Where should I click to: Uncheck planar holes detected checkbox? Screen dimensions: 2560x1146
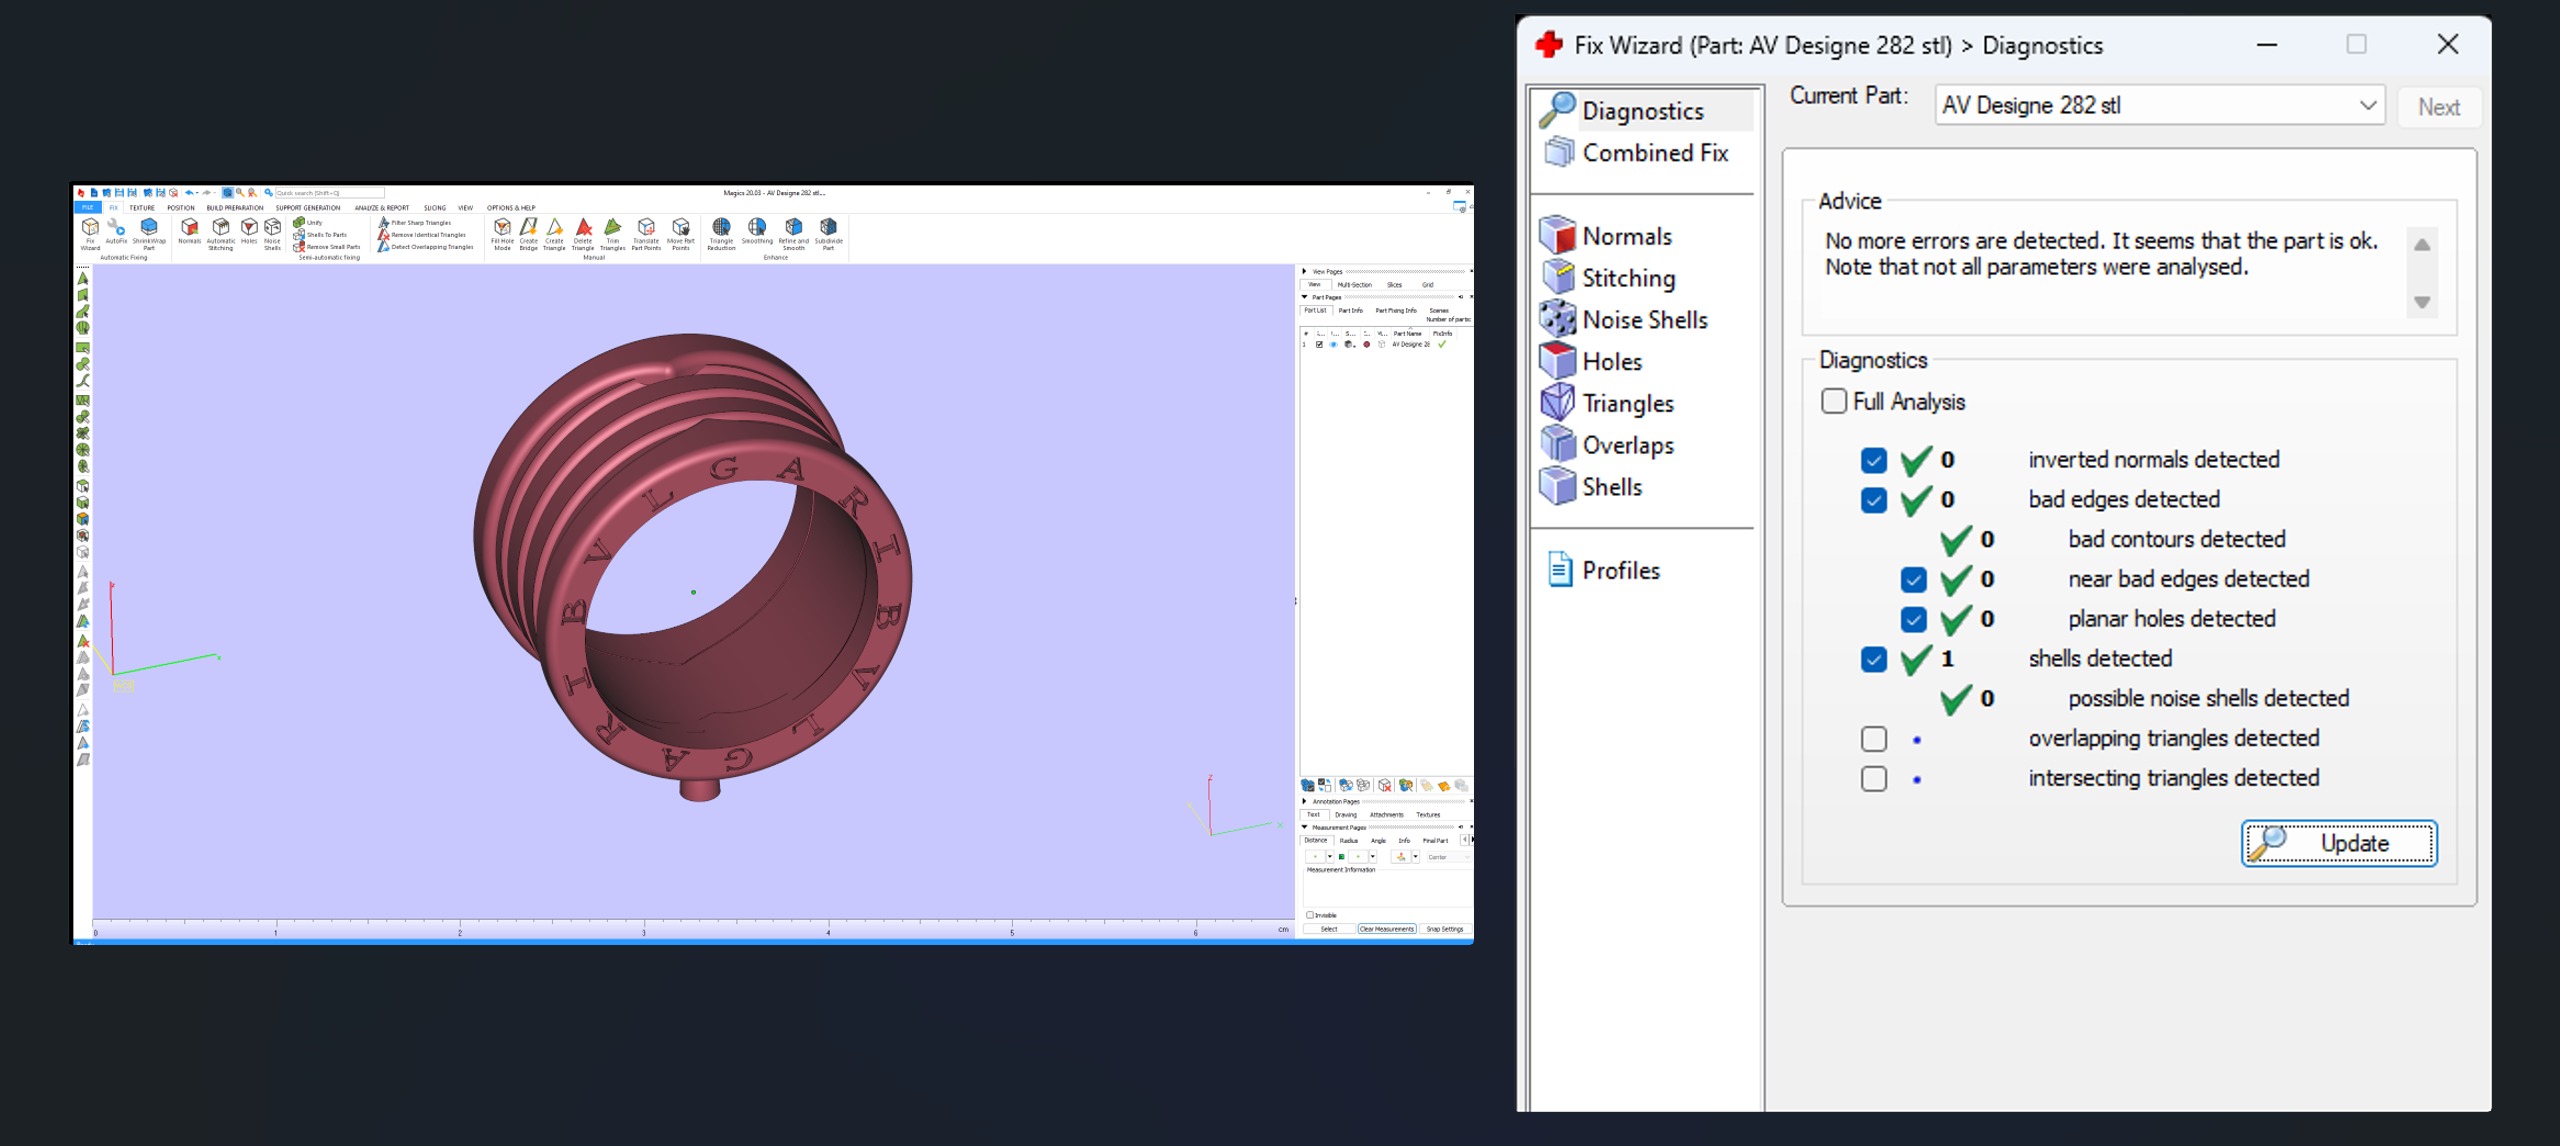[x=1913, y=620]
